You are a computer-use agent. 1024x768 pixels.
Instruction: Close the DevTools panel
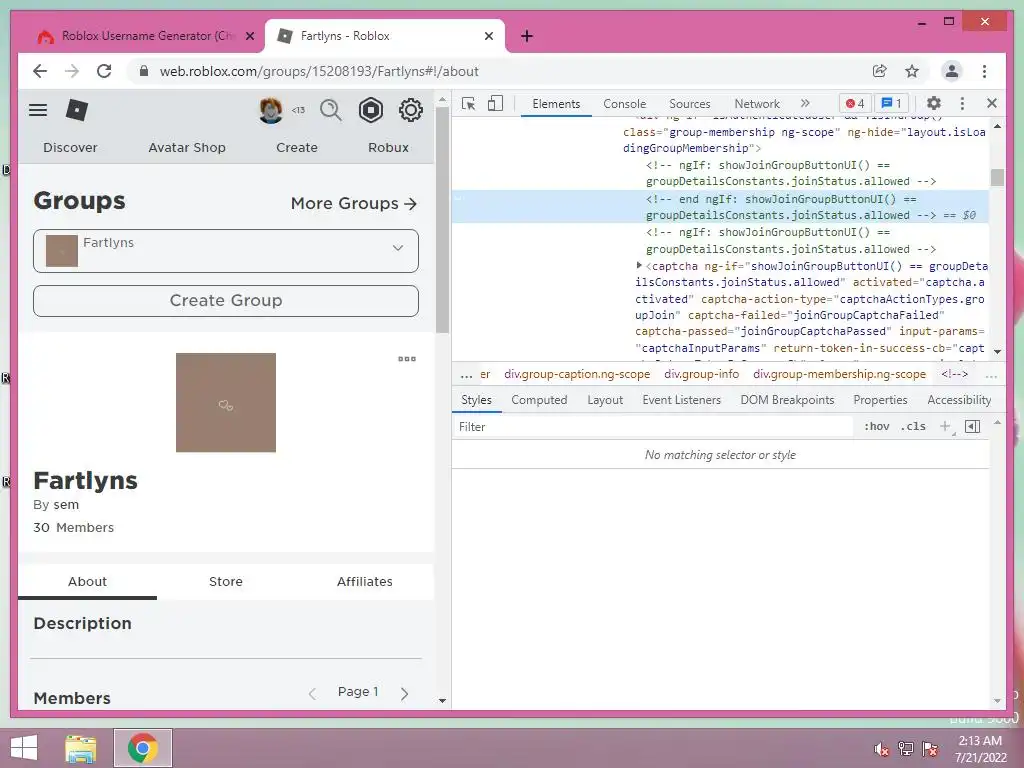(991, 103)
